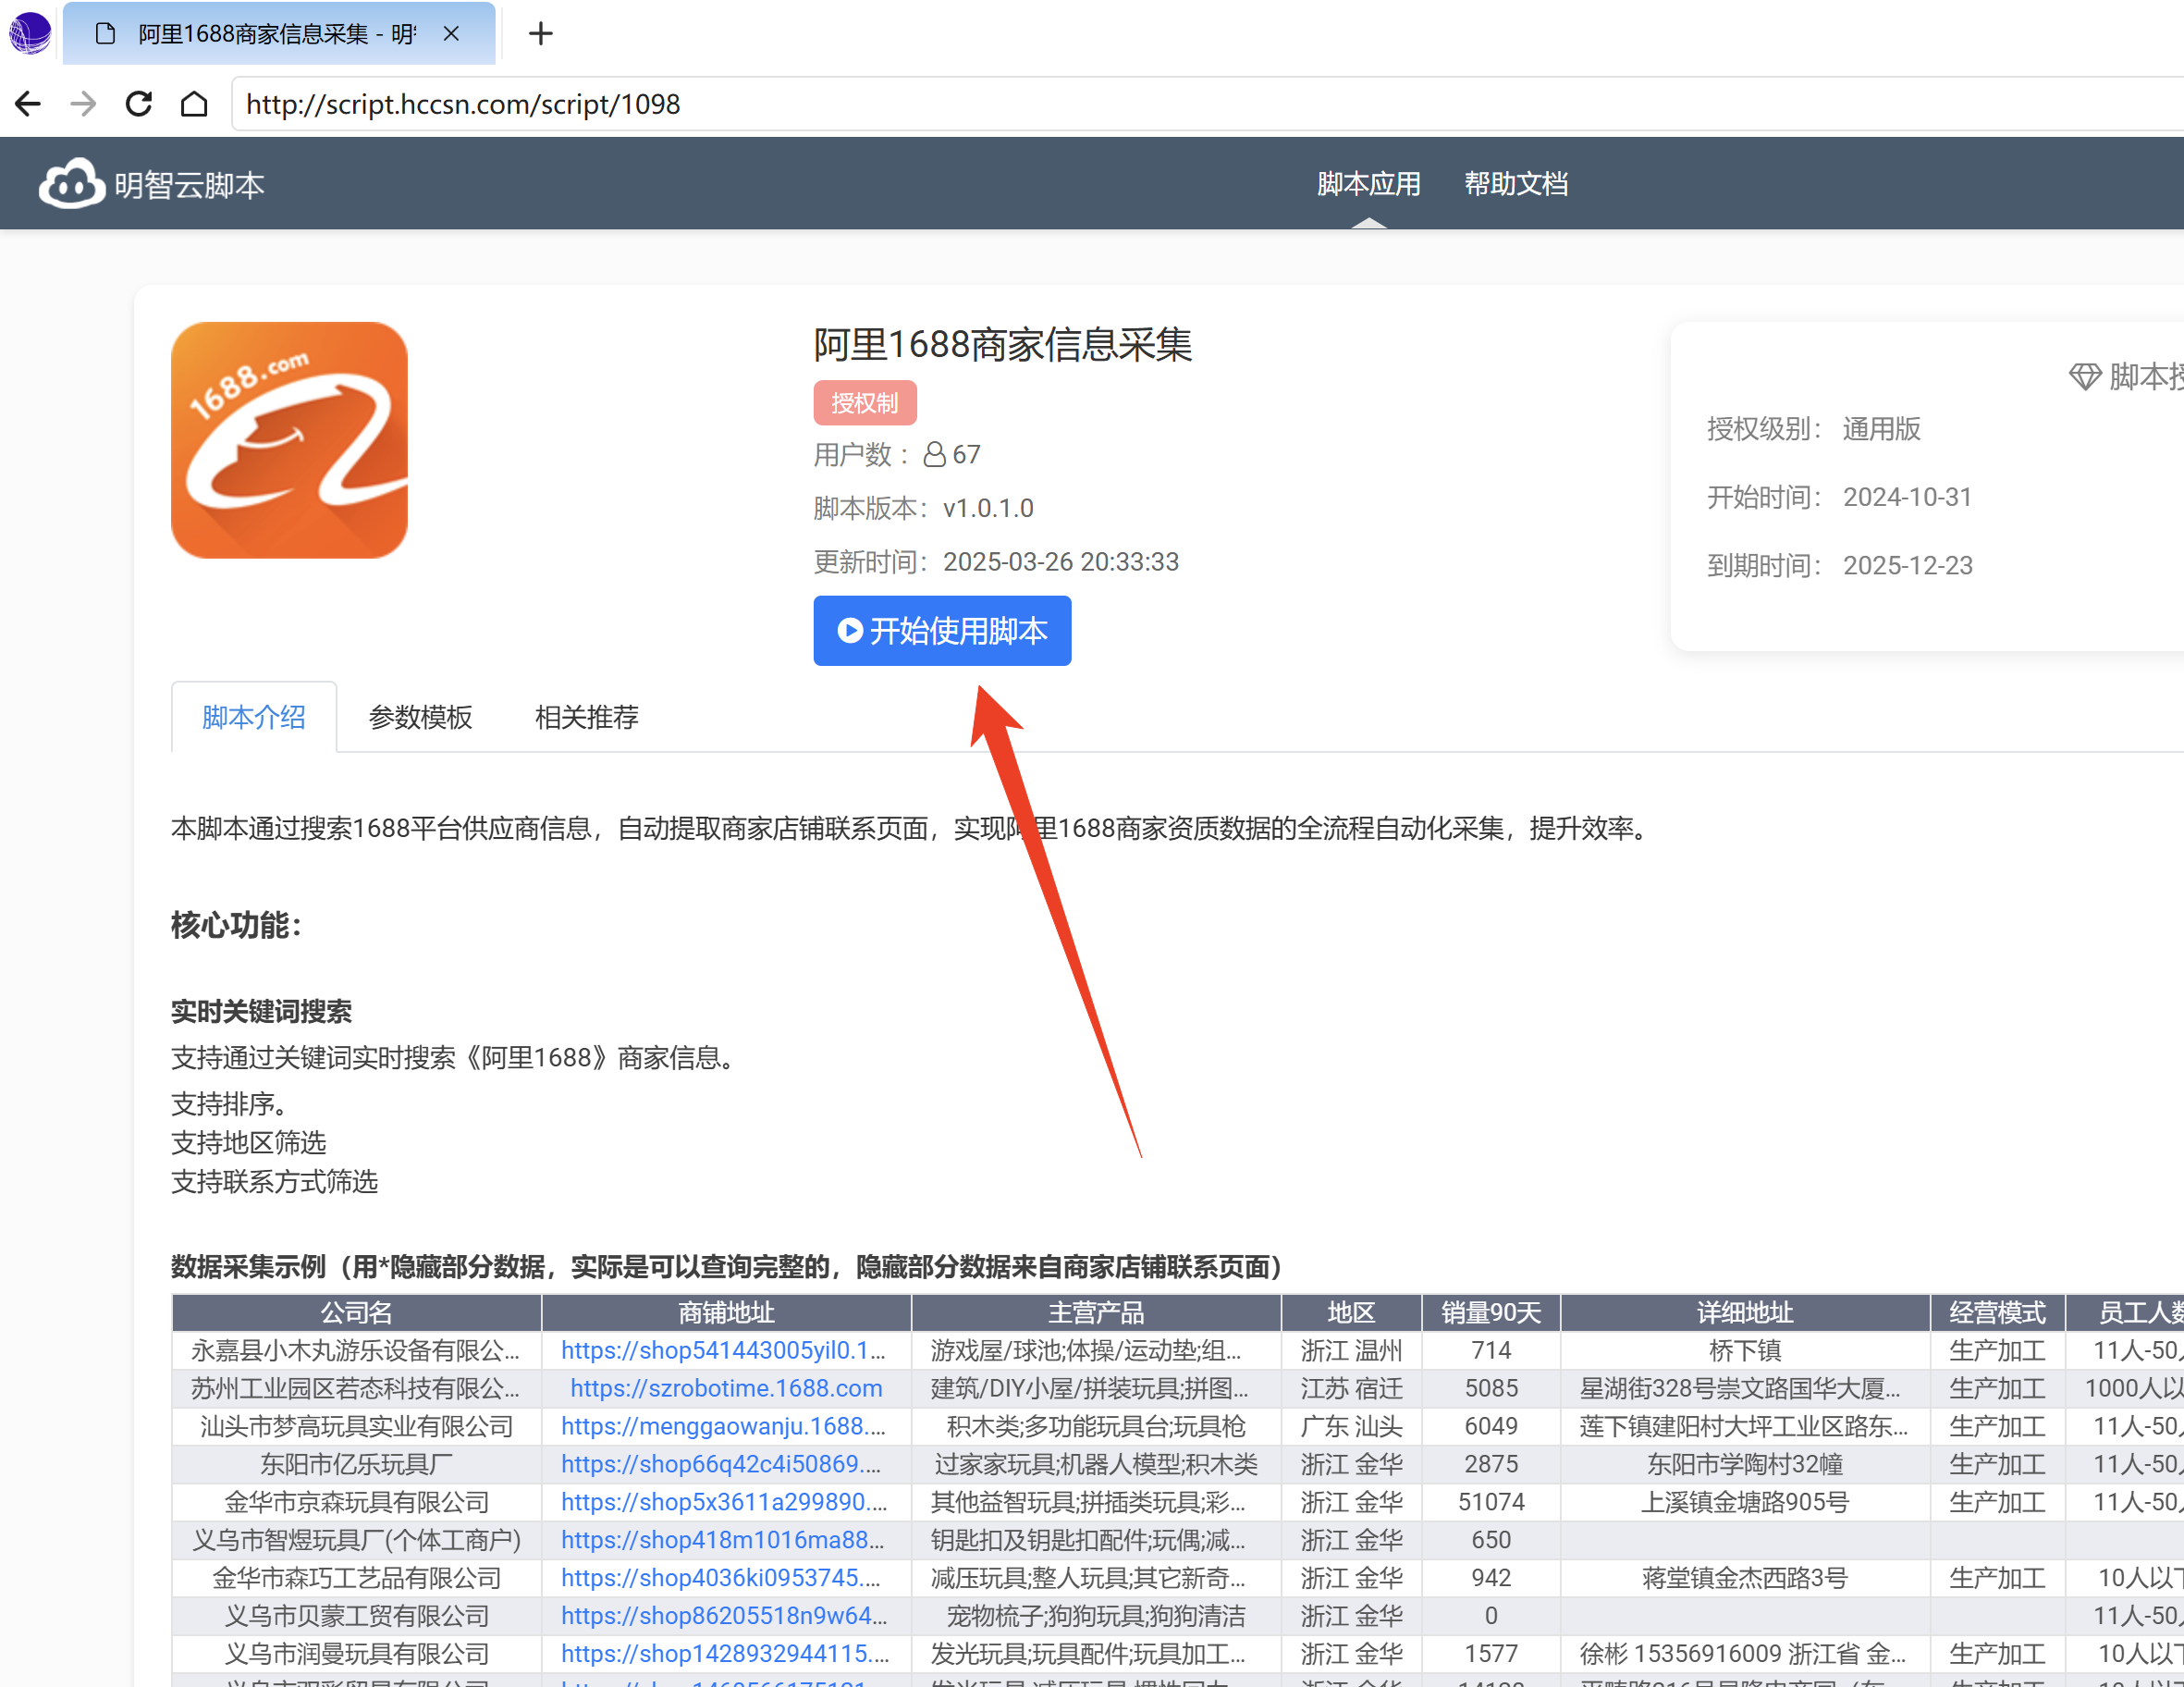2184x1687 pixels.
Task: Click the browser forward arrow
Action: point(84,104)
